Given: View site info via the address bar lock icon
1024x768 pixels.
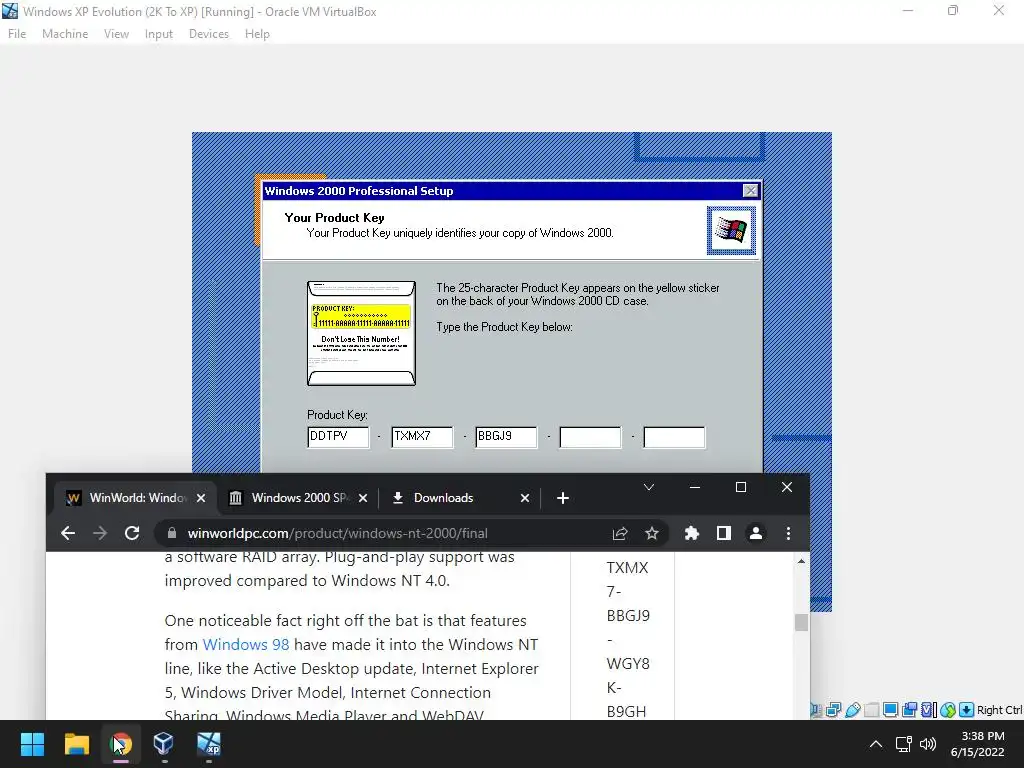Looking at the screenshot, I should pos(172,534).
